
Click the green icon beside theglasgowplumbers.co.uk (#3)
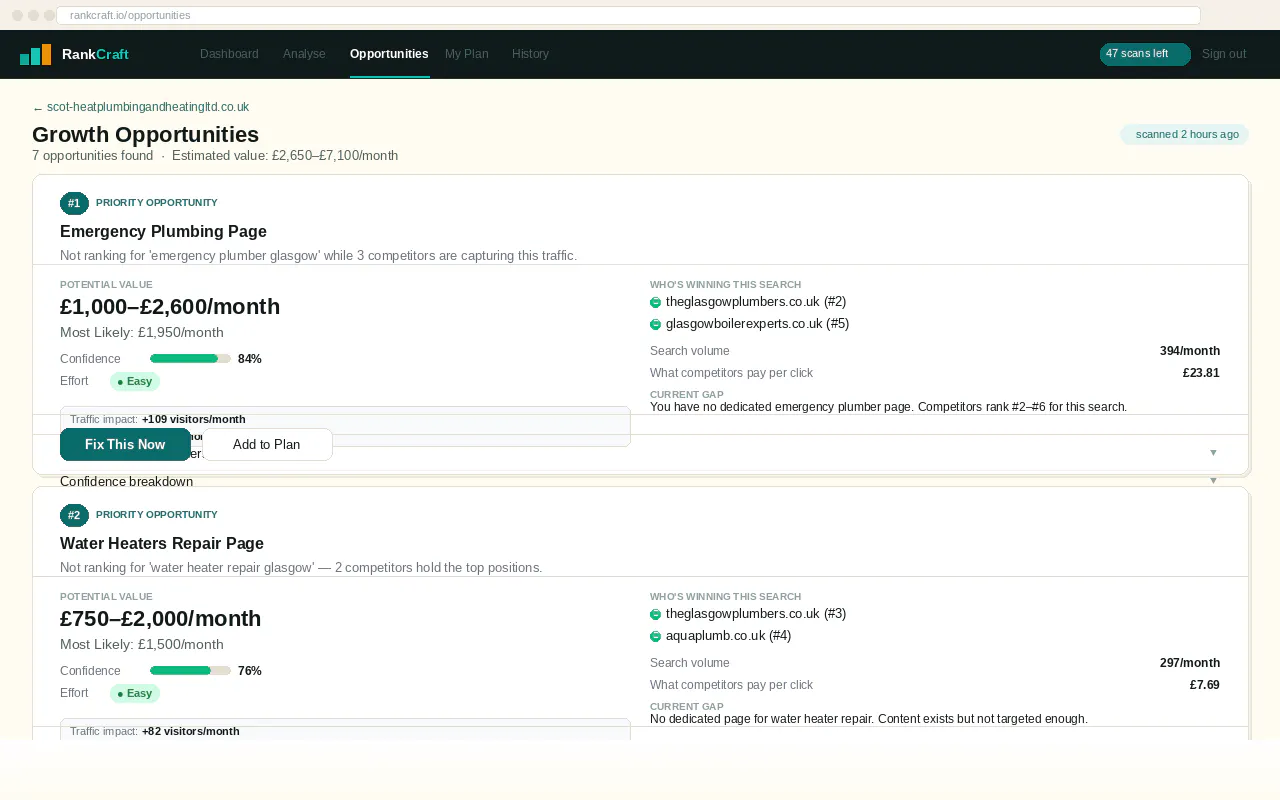point(656,614)
